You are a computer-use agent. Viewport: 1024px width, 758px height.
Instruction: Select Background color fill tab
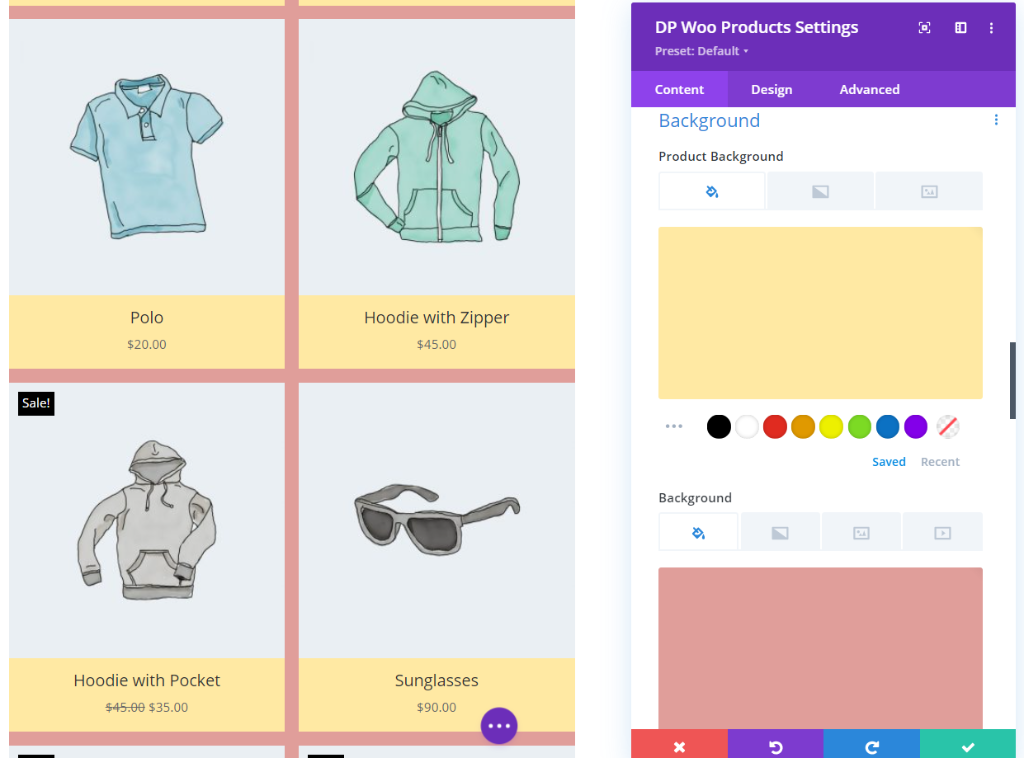[698, 532]
